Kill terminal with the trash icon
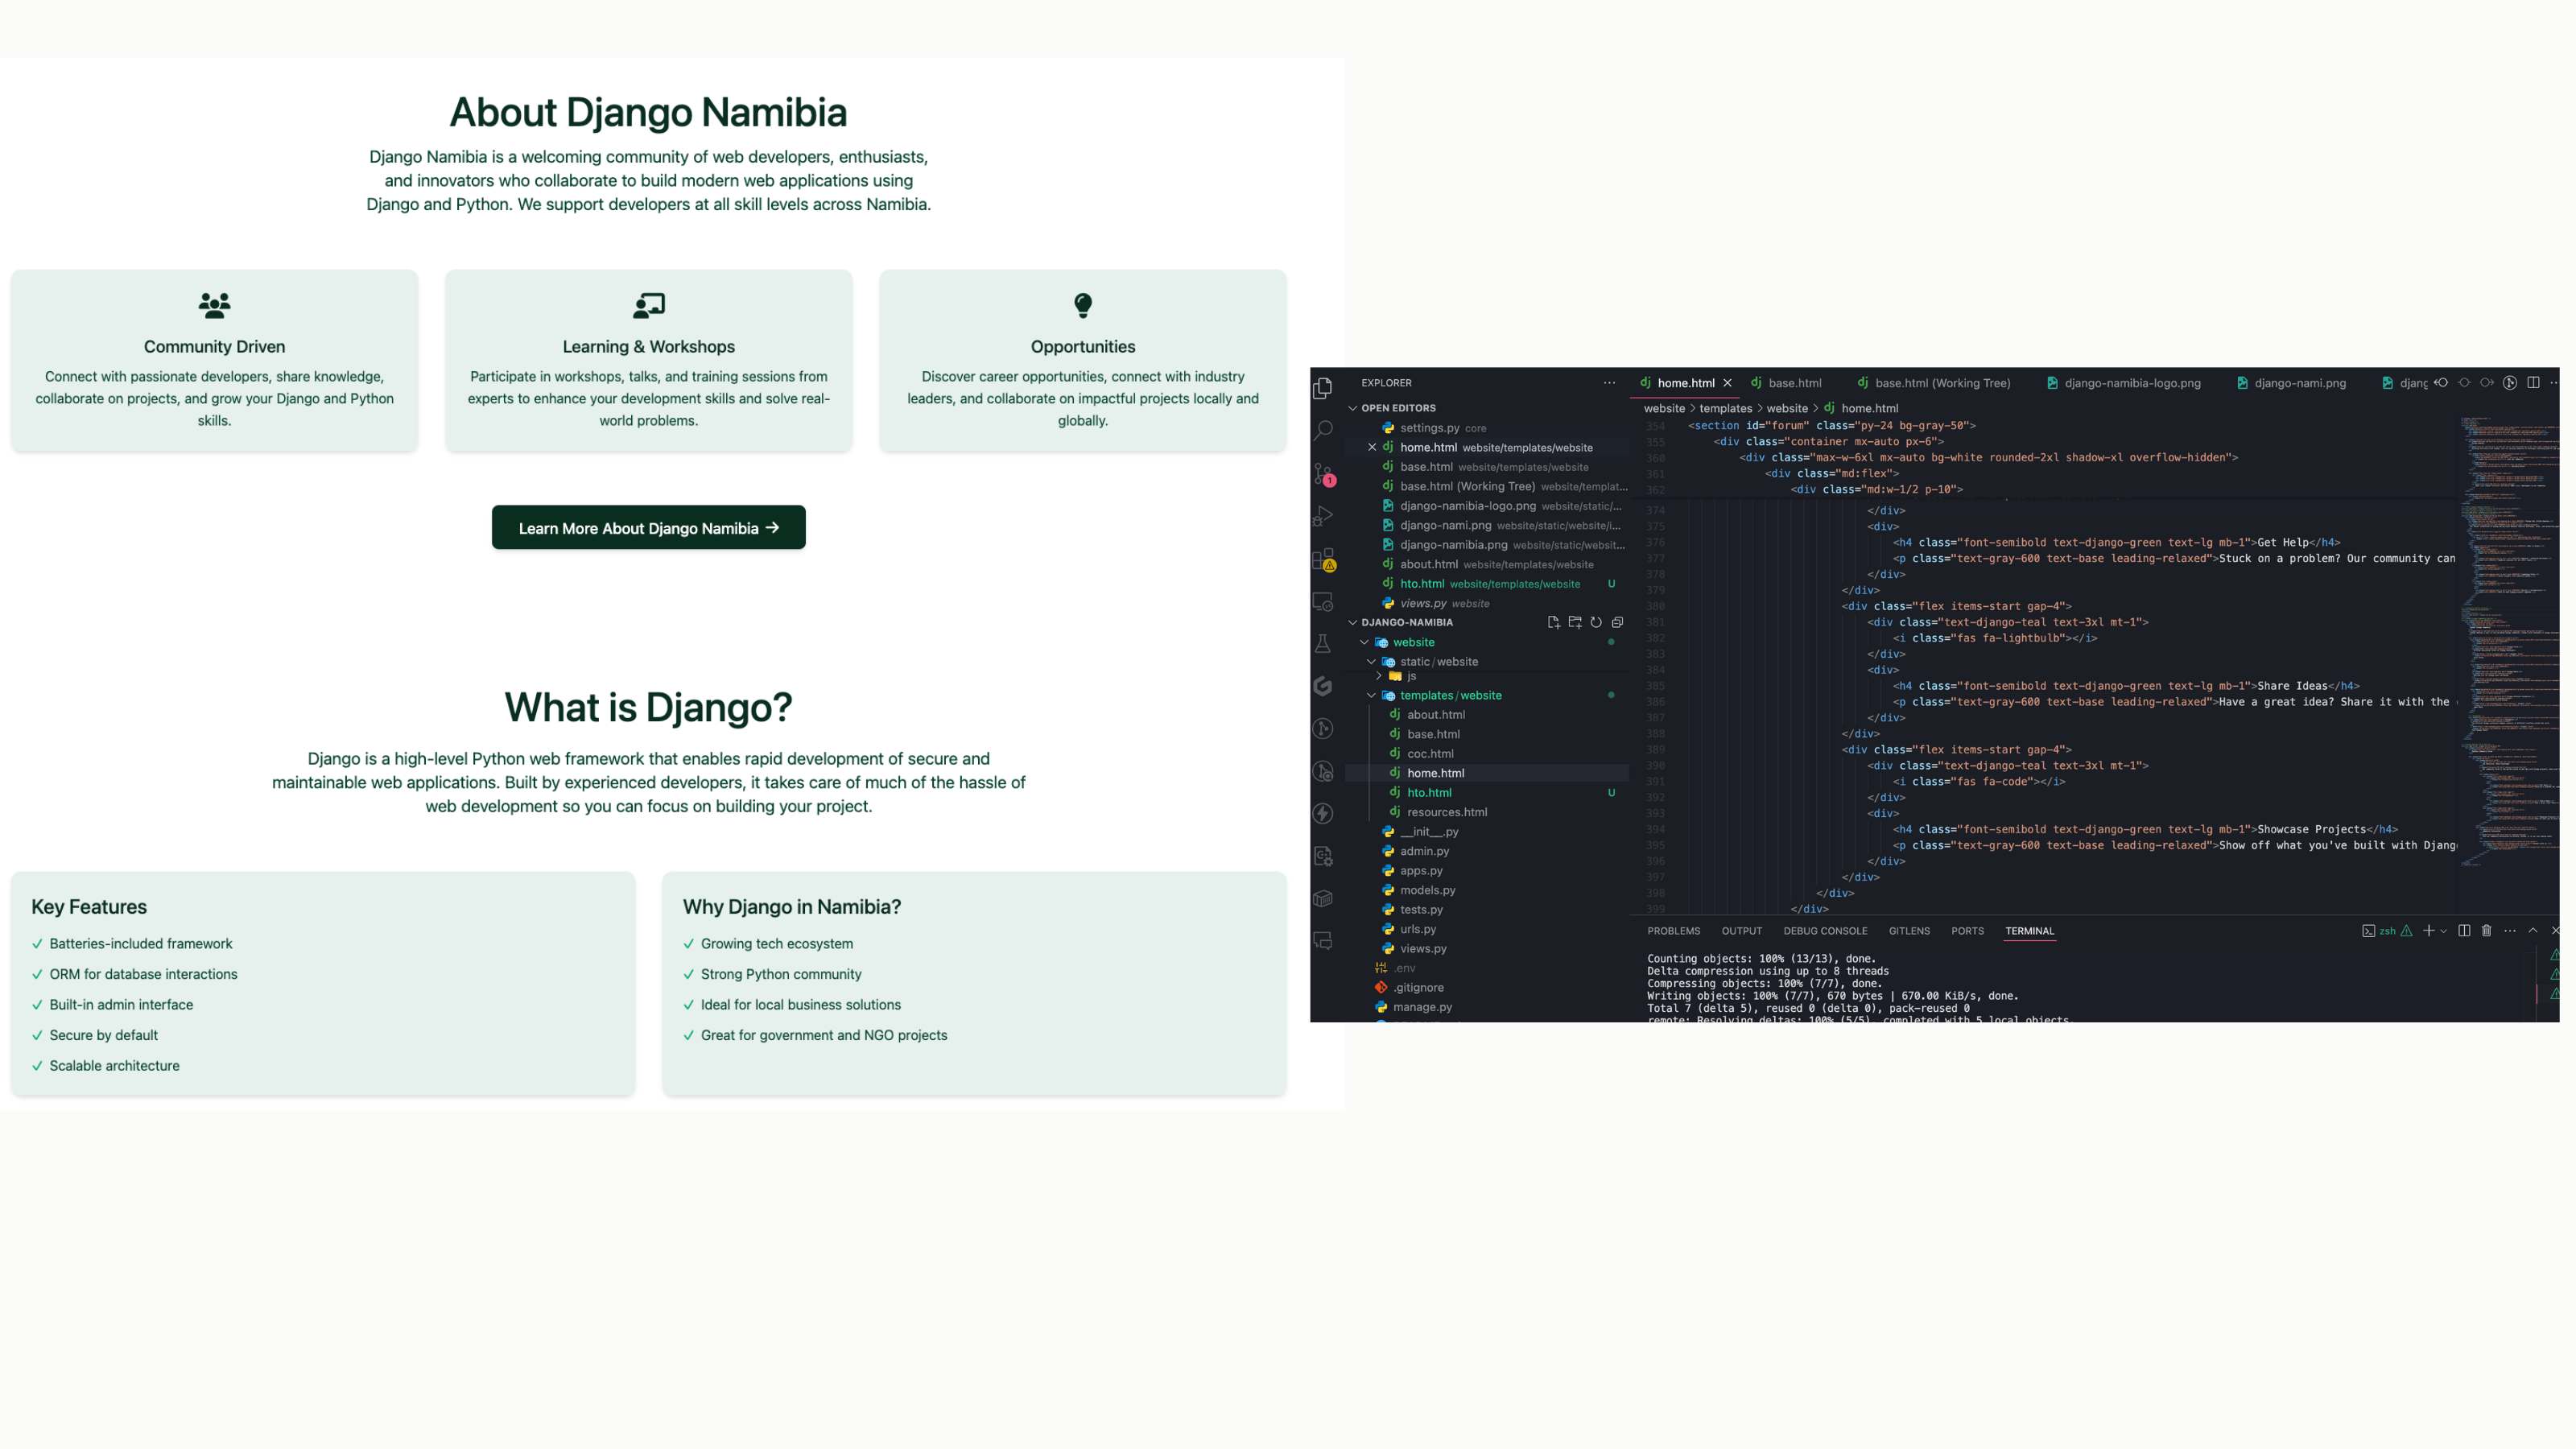This screenshot has height=1449, width=2576. click(2486, 931)
